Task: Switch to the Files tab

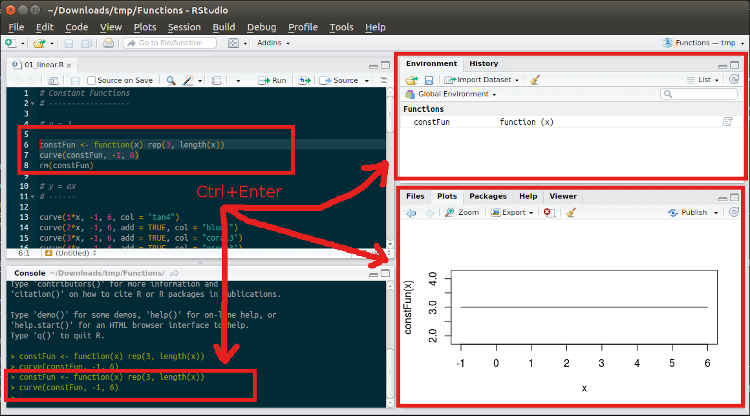Action: 415,197
